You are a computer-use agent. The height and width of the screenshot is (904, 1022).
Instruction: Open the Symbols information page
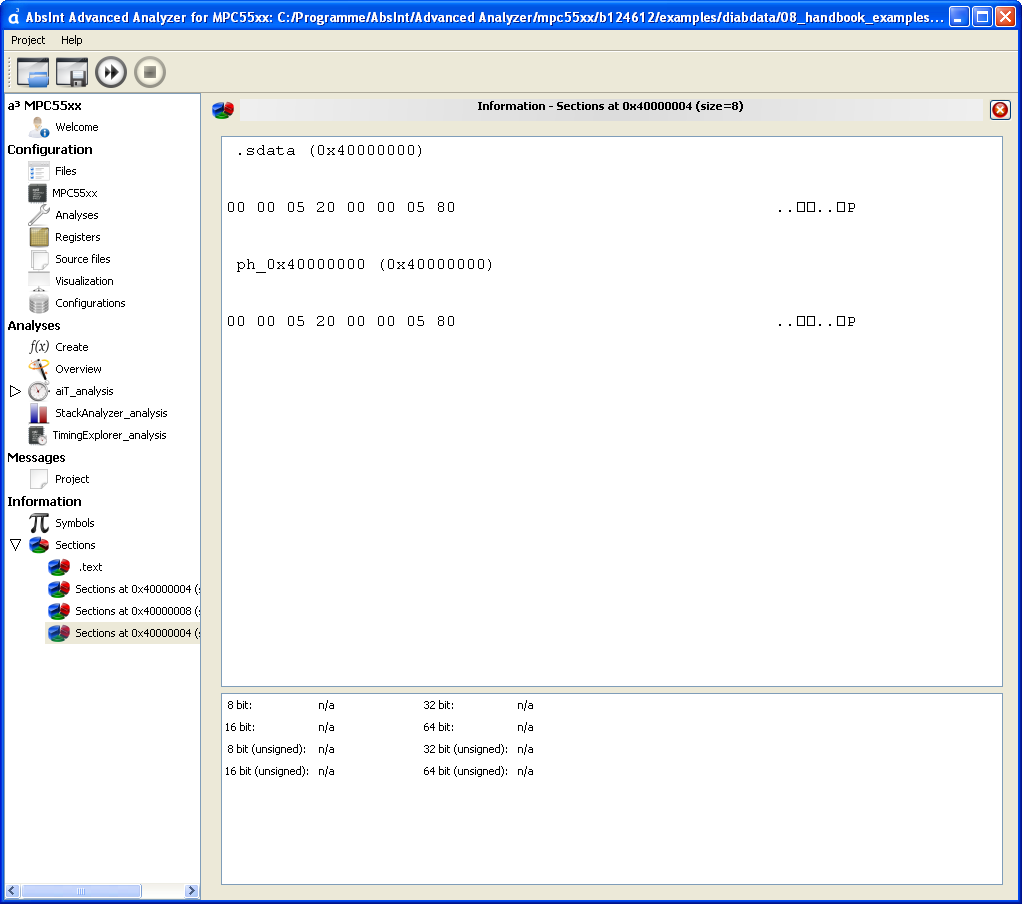pyautogui.click(x=75, y=523)
